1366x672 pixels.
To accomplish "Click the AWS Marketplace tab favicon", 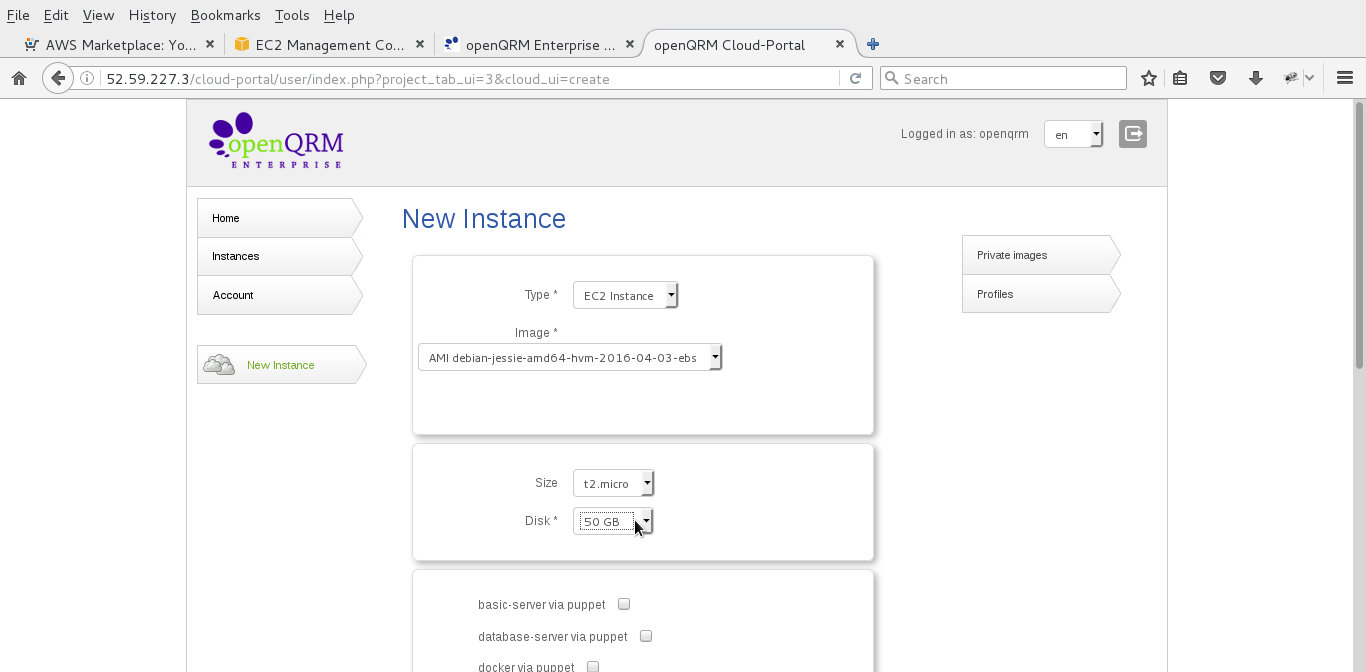I will (32, 44).
